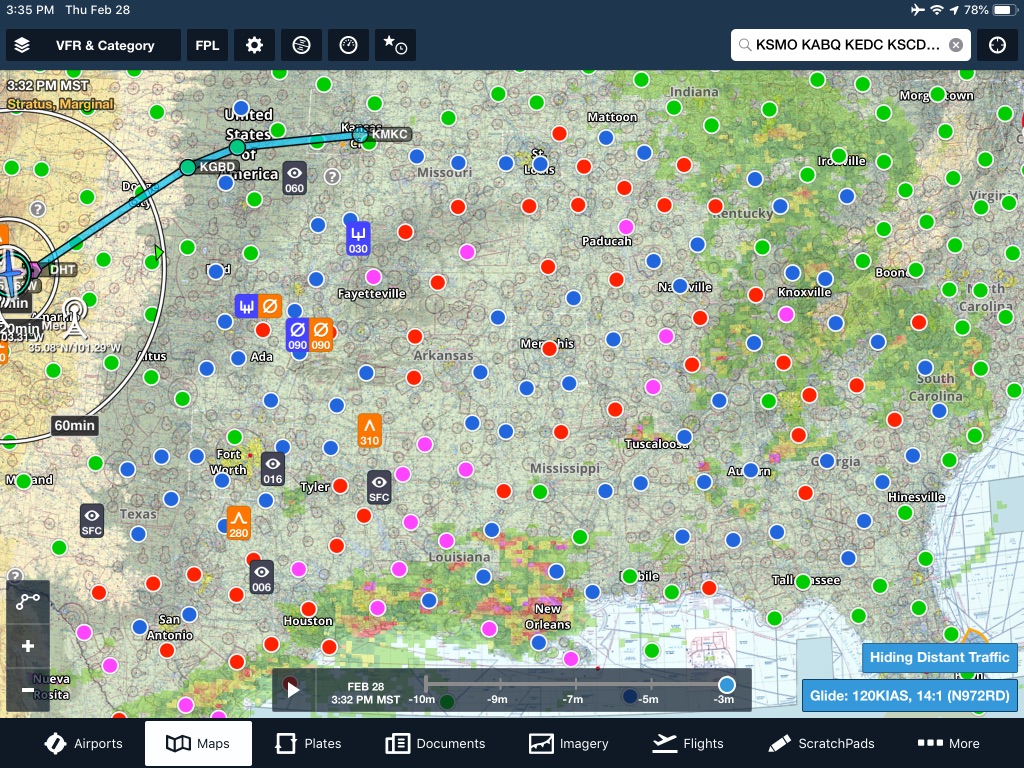Click the radar timeline slider handle
This screenshot has width=1024, height=768.
727,684
